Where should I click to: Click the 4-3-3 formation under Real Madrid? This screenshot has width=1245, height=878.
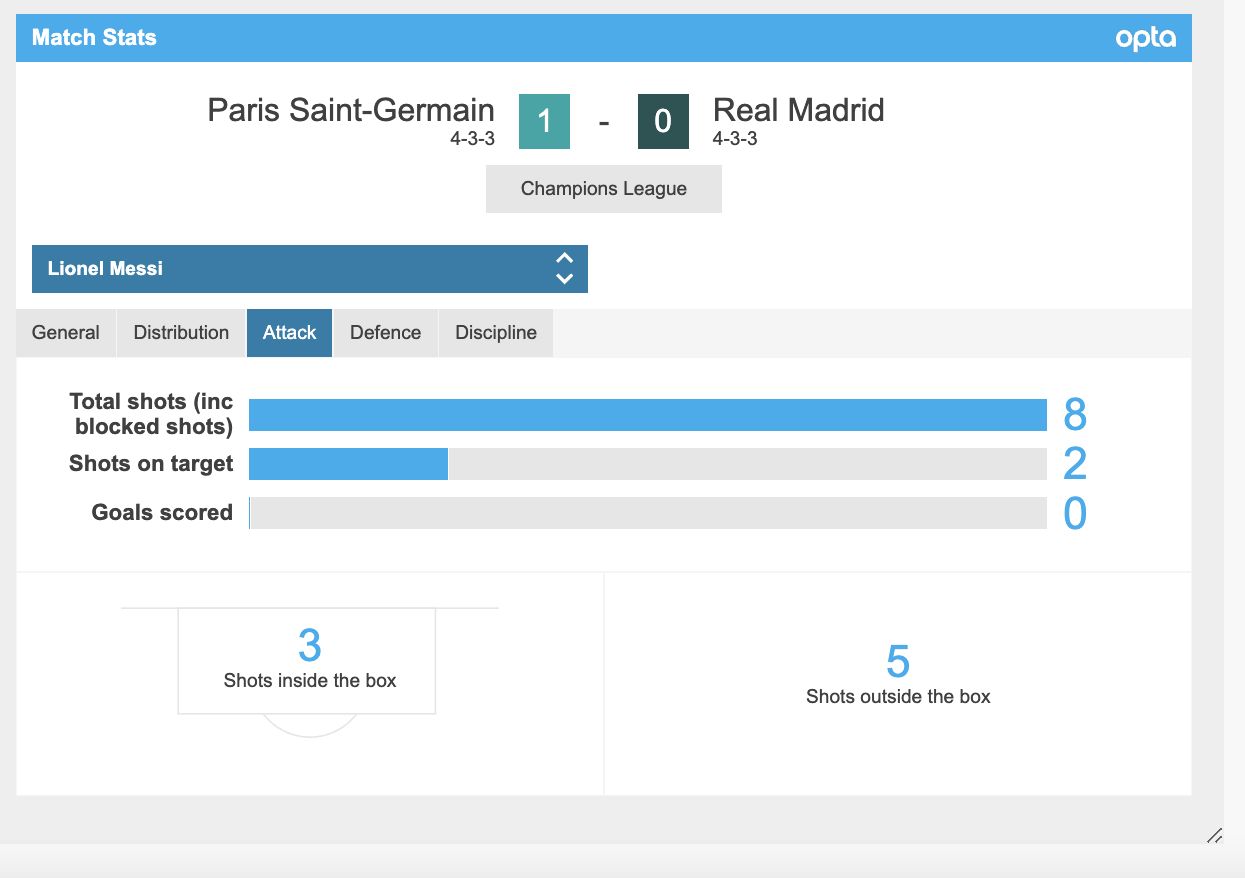pyautogui.click(x=735, y=139)
